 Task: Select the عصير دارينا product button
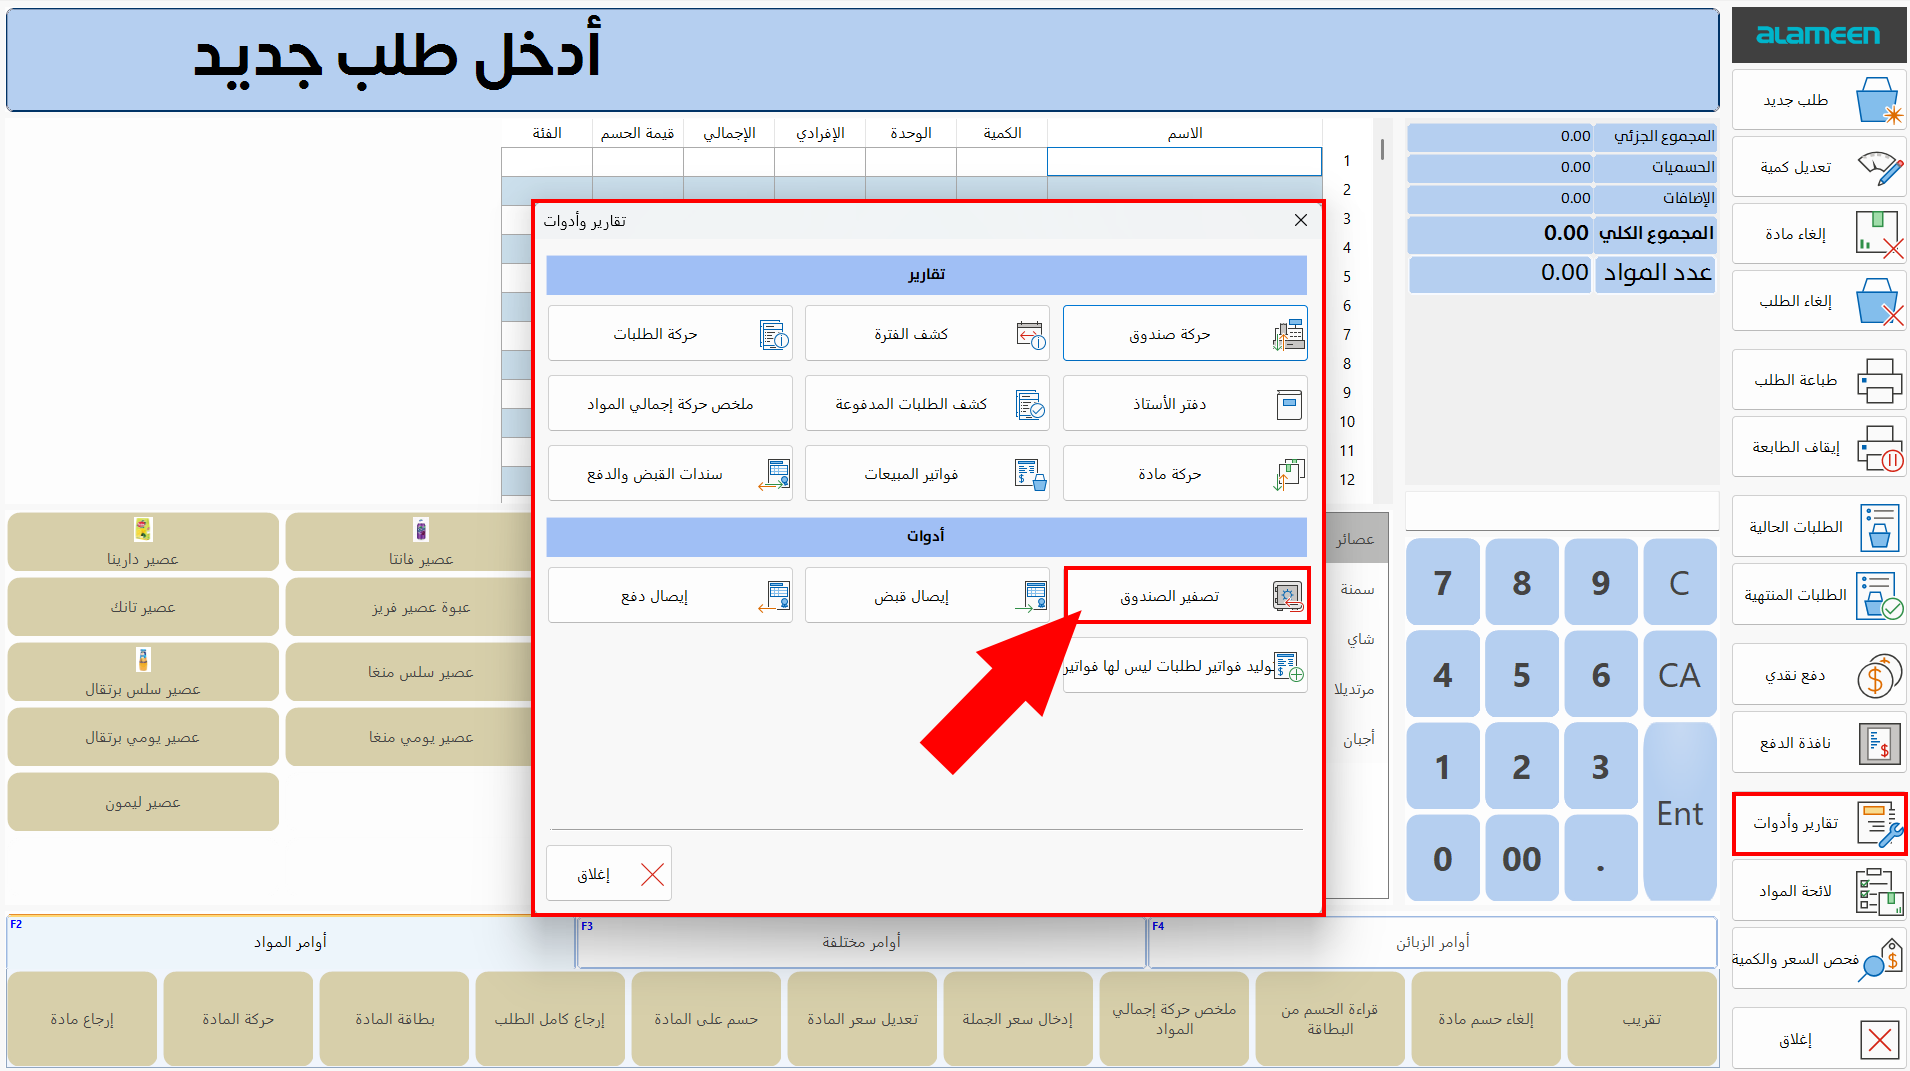point(143,542)
